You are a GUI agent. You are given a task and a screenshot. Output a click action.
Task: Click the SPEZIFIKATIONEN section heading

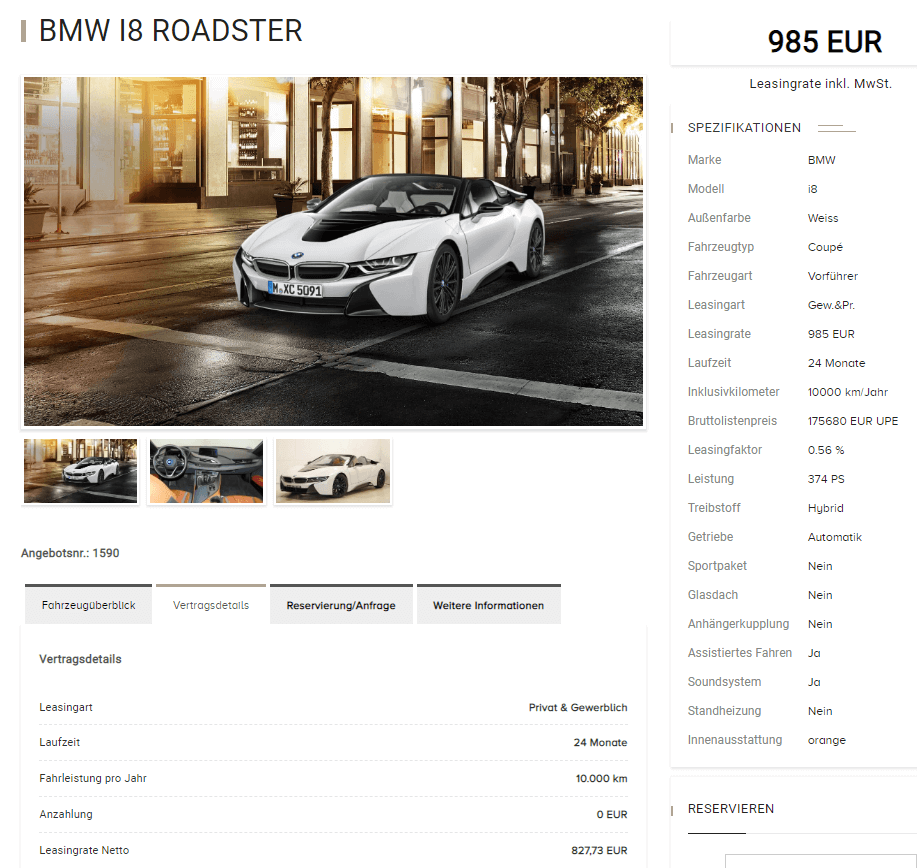pyautogui.click(x=744, y=128)
